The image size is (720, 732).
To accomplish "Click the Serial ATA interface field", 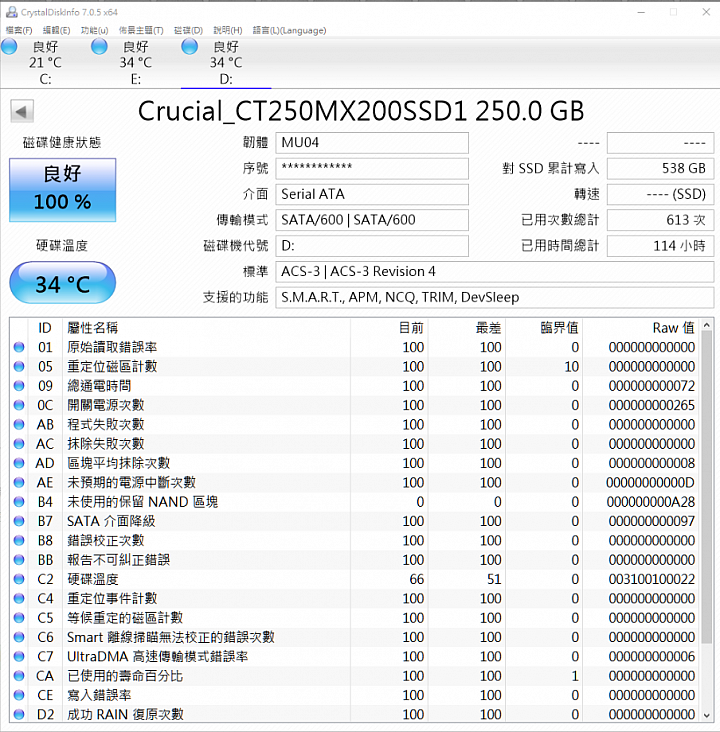I will (372, 194).
